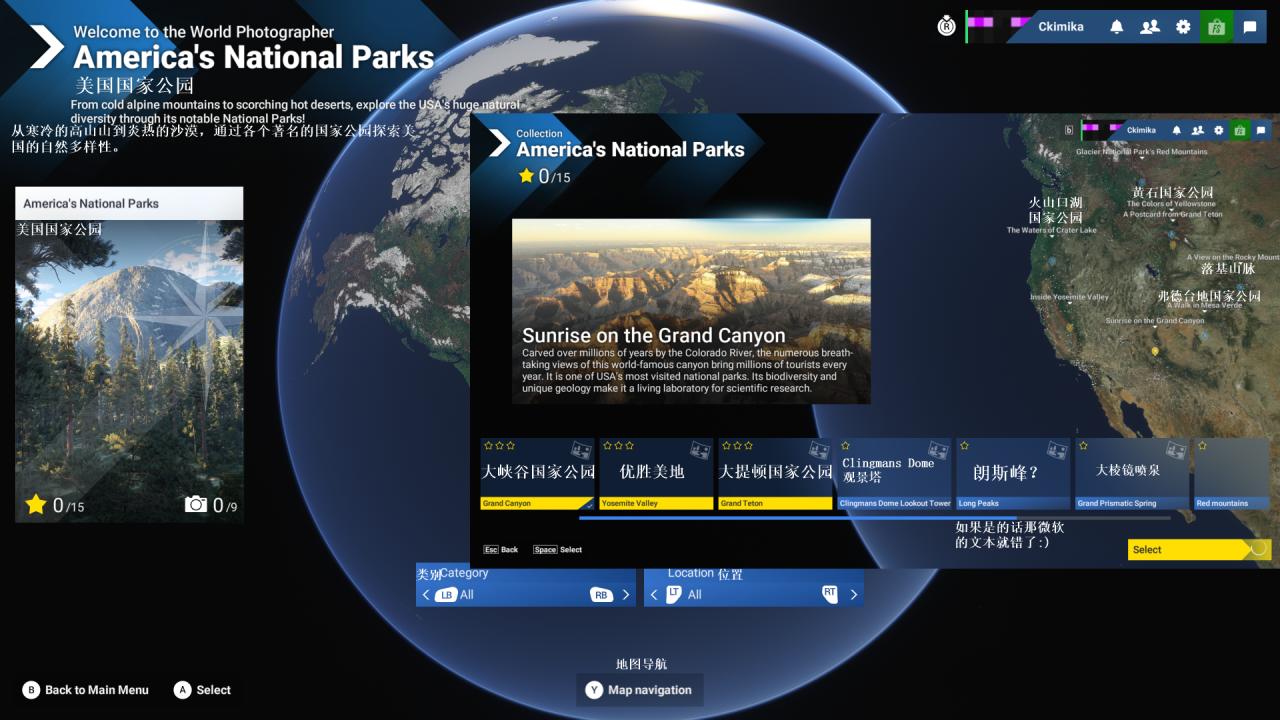
Task: Click the photo icon on the Grand Canyon card
Action: [x=581, y=450]
